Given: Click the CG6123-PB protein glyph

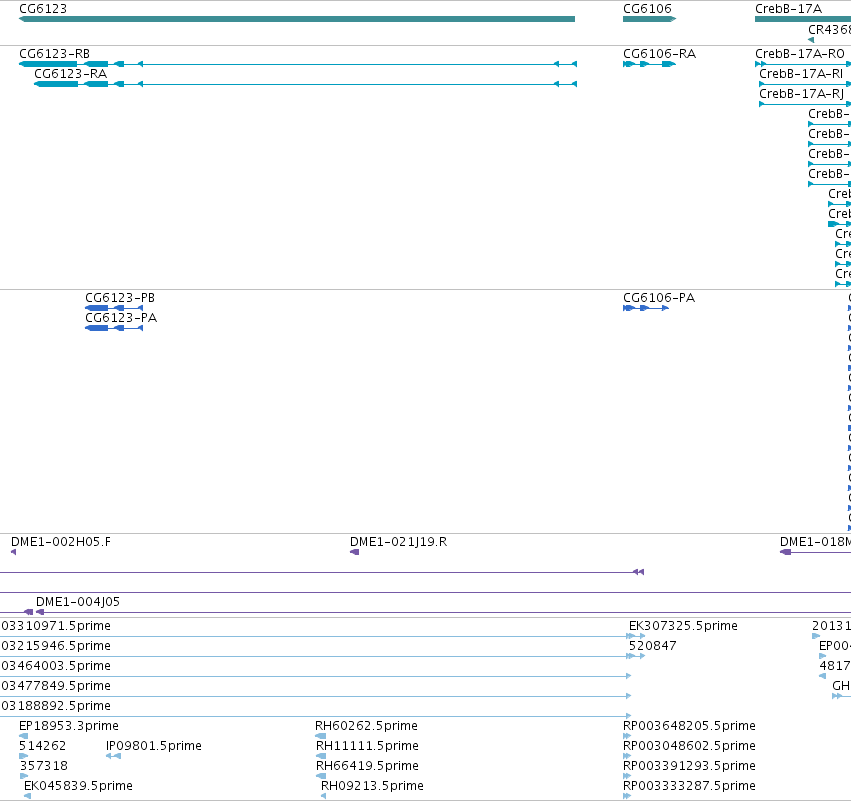Looking at the screenshot, I should [114, 308].
